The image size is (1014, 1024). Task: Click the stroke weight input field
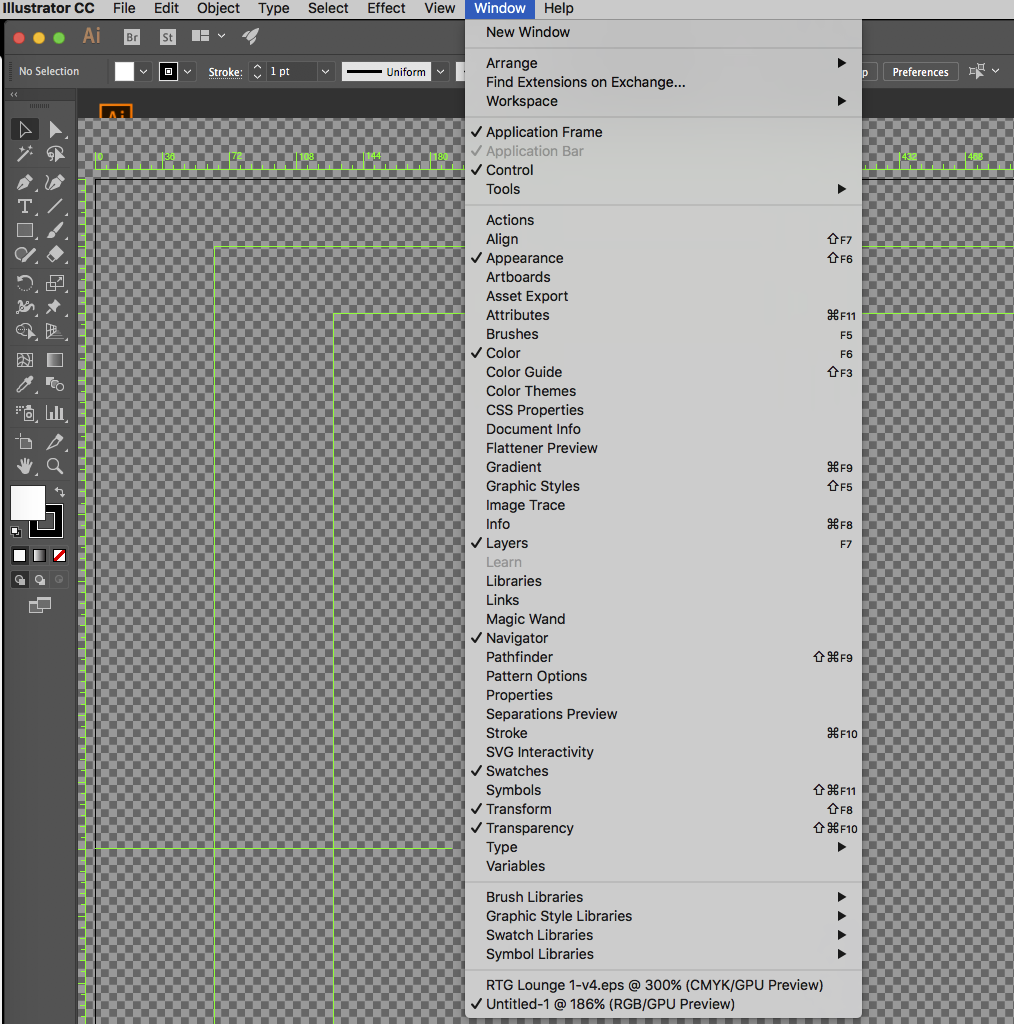(x=292, y=72)
